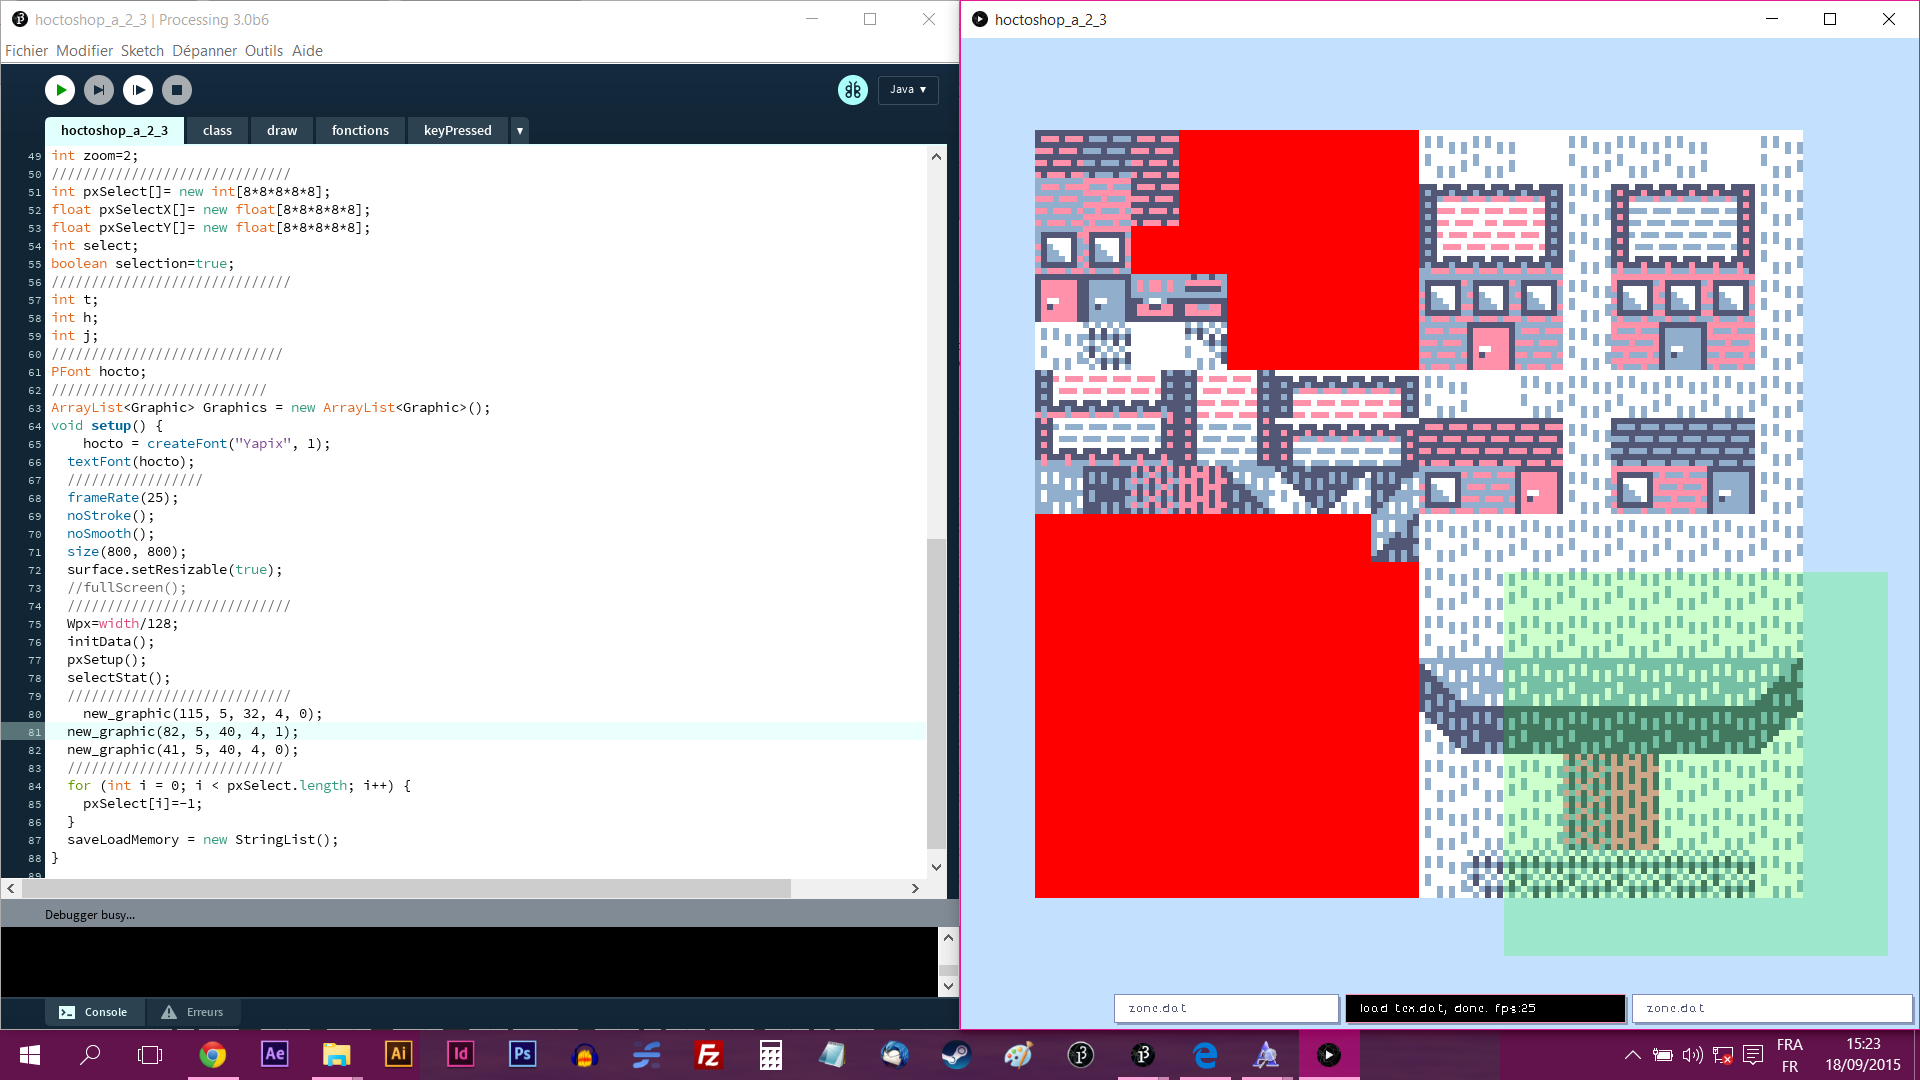Click the left zone.dot input field

tap(1226, 1008)
